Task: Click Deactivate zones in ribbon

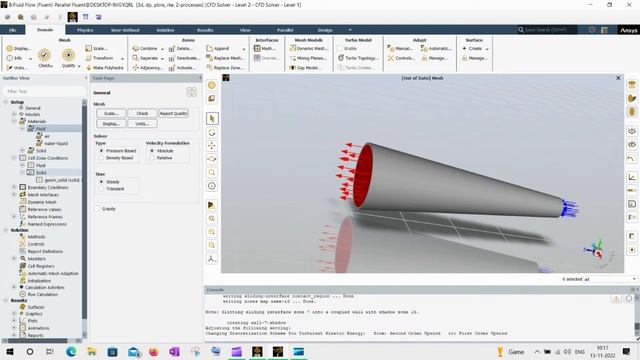Action: (184, 58)
